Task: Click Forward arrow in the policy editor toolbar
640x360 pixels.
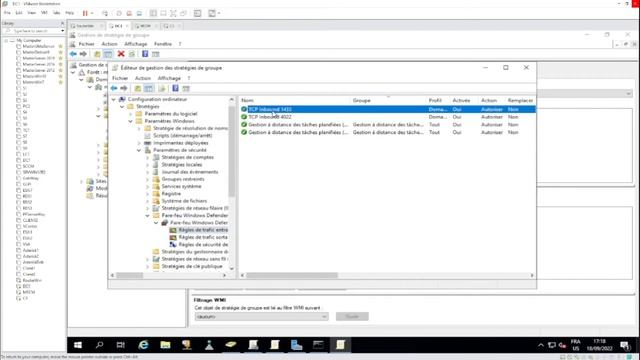Action: pyautogui.click(x=124, y=88)
